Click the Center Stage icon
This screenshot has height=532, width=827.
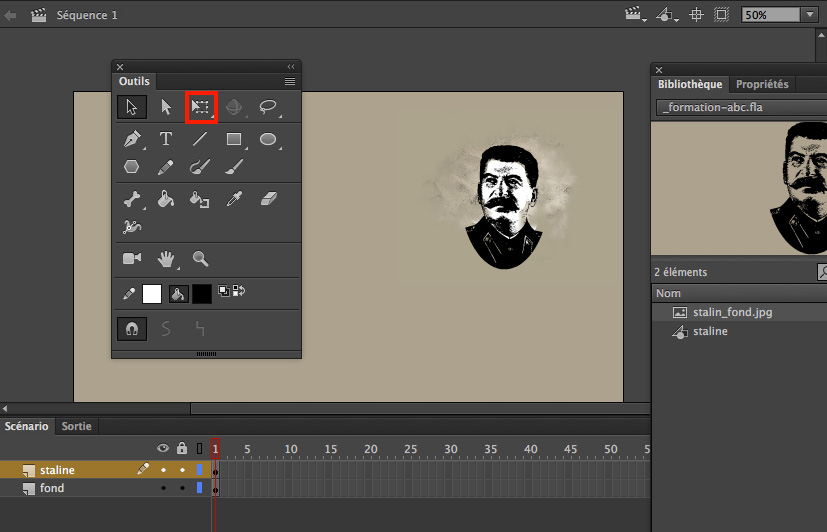point(696,15)
